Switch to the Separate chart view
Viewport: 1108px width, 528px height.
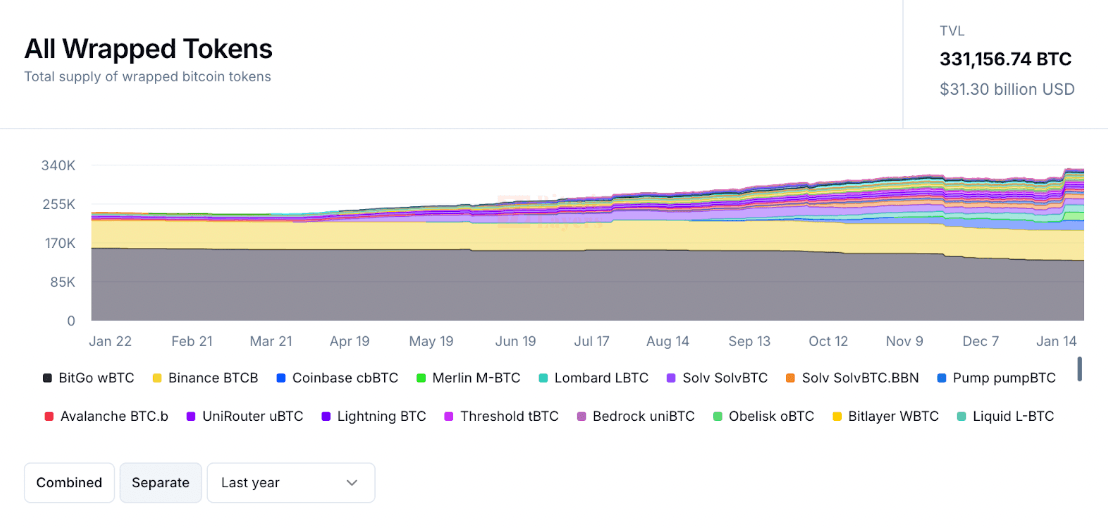click(x=160, y=482)
